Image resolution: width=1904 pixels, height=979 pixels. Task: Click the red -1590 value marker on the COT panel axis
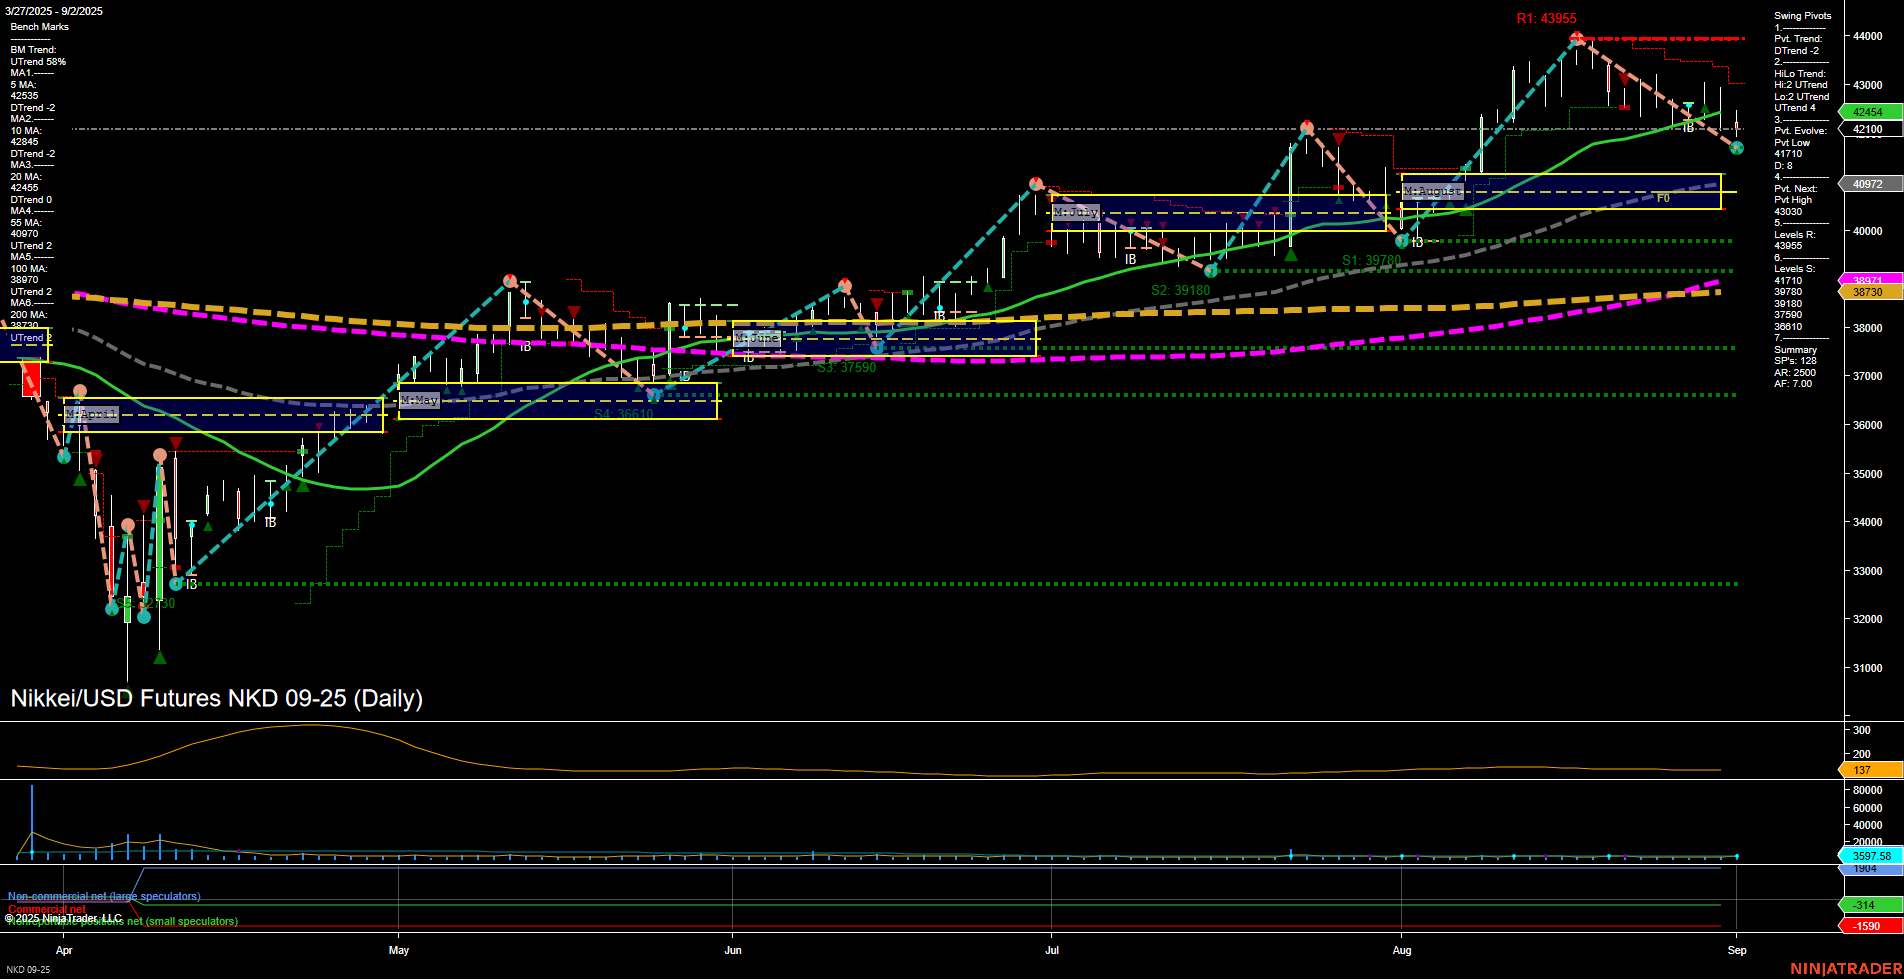click(1864, 927)
